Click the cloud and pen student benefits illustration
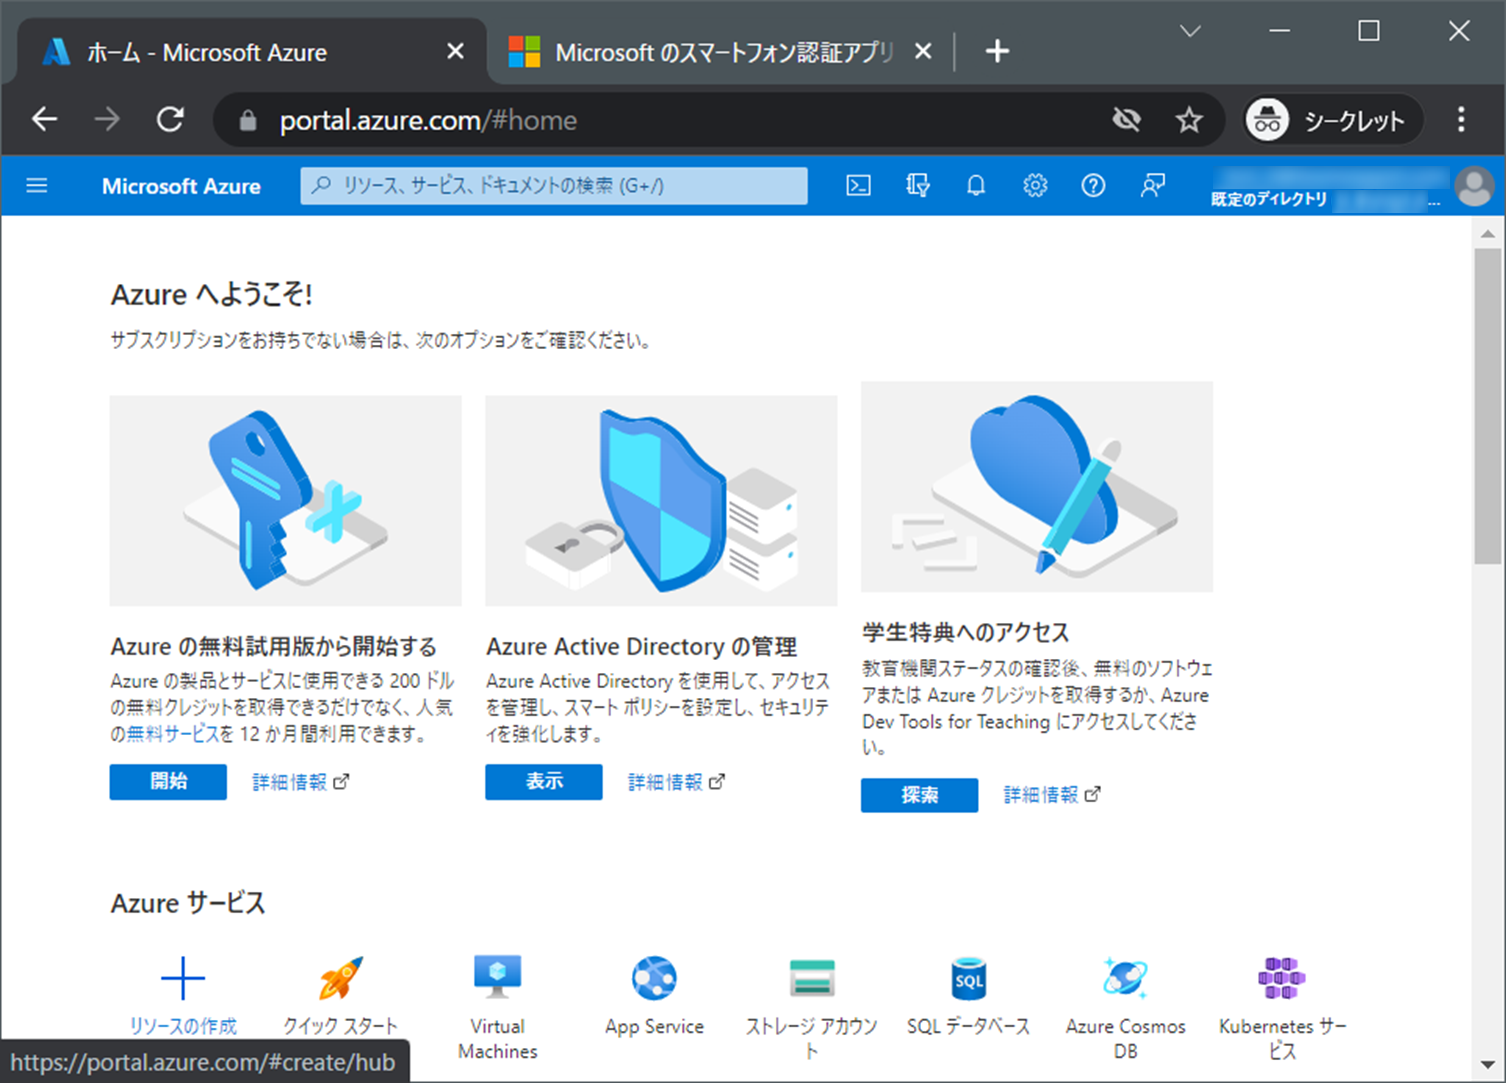The image size is (1506, 1083). click(1037, 487)
